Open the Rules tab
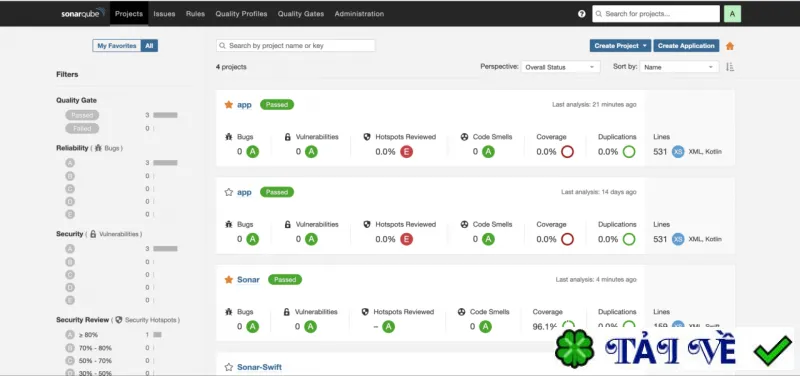This screenshot has height=376, width=800. point(195,14)
